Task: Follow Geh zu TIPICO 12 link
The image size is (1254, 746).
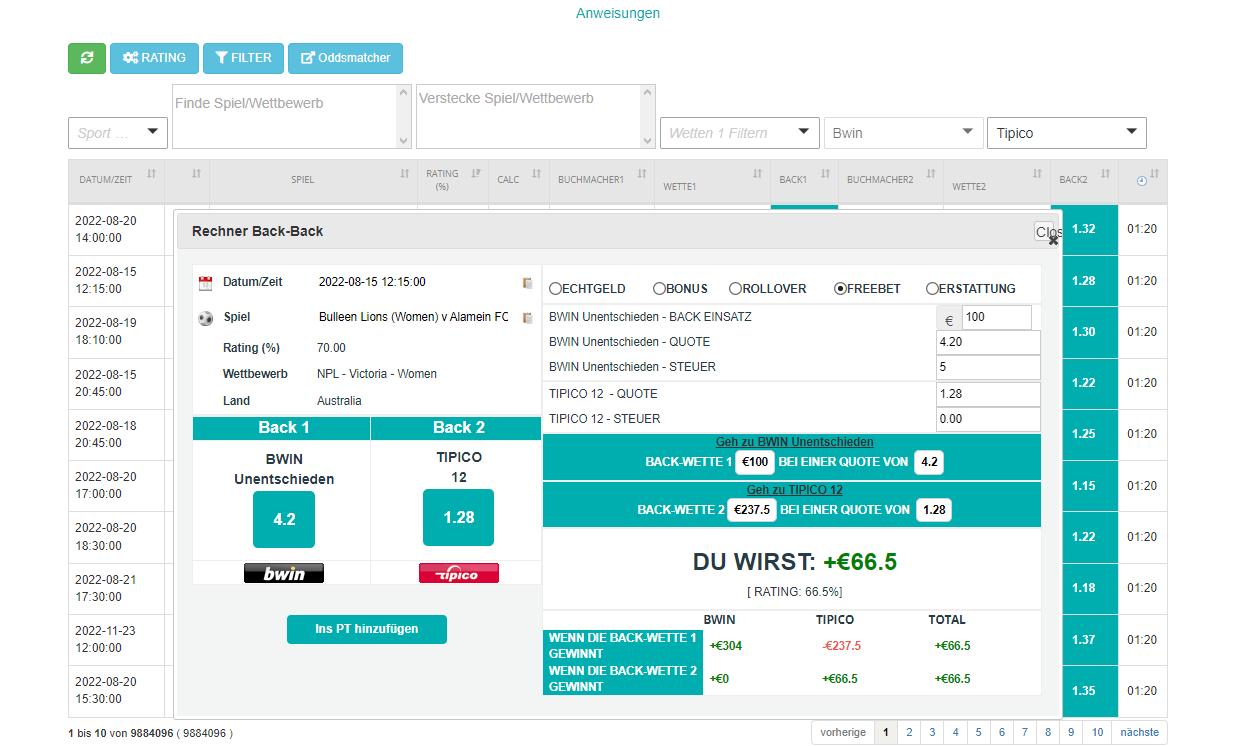Action: (x=795, y=490)
